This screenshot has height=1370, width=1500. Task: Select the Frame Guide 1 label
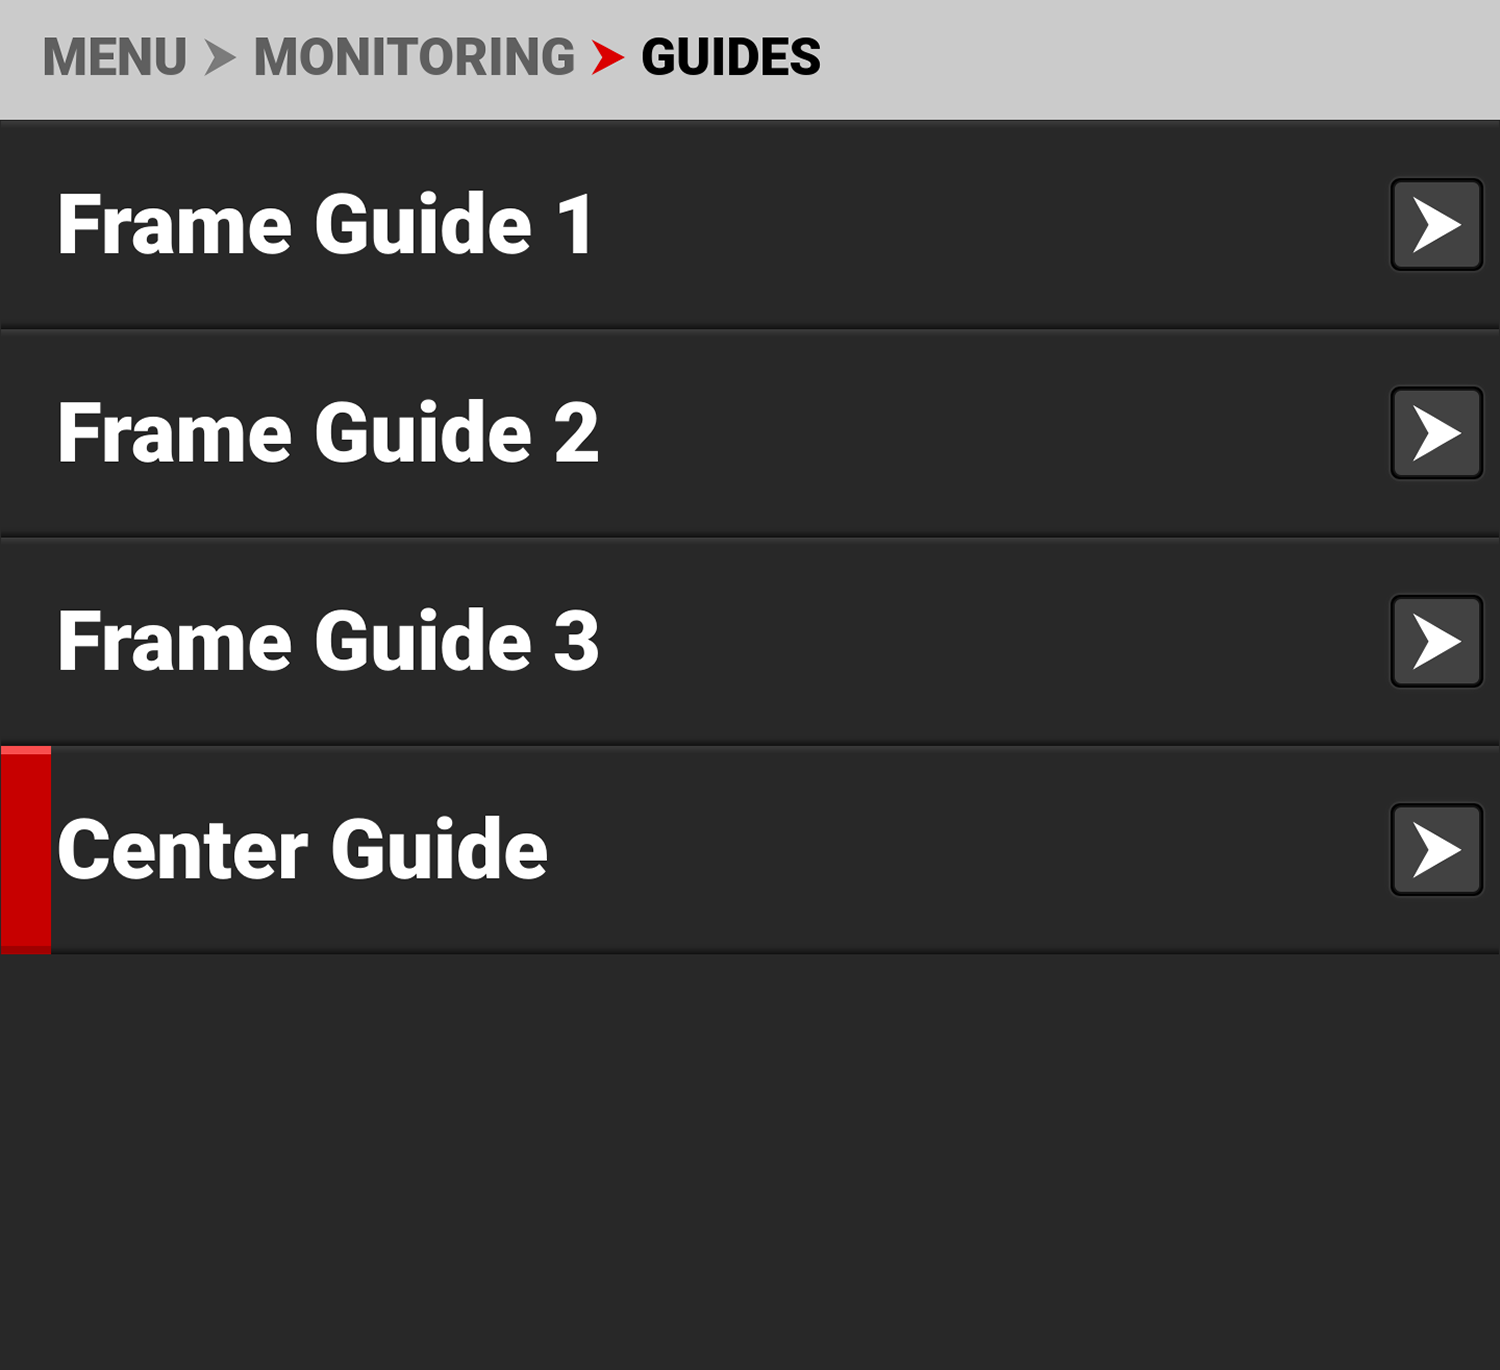coord(326,225)
